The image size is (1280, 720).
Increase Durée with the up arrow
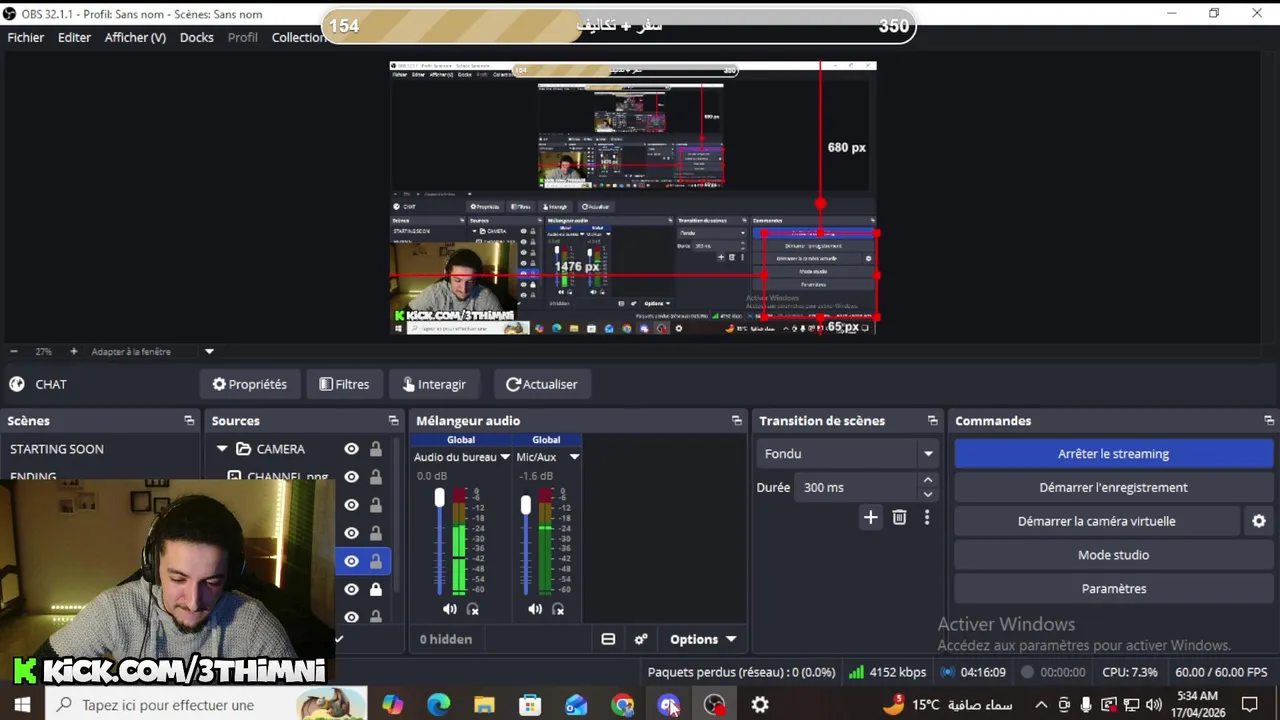click(928, 481)
